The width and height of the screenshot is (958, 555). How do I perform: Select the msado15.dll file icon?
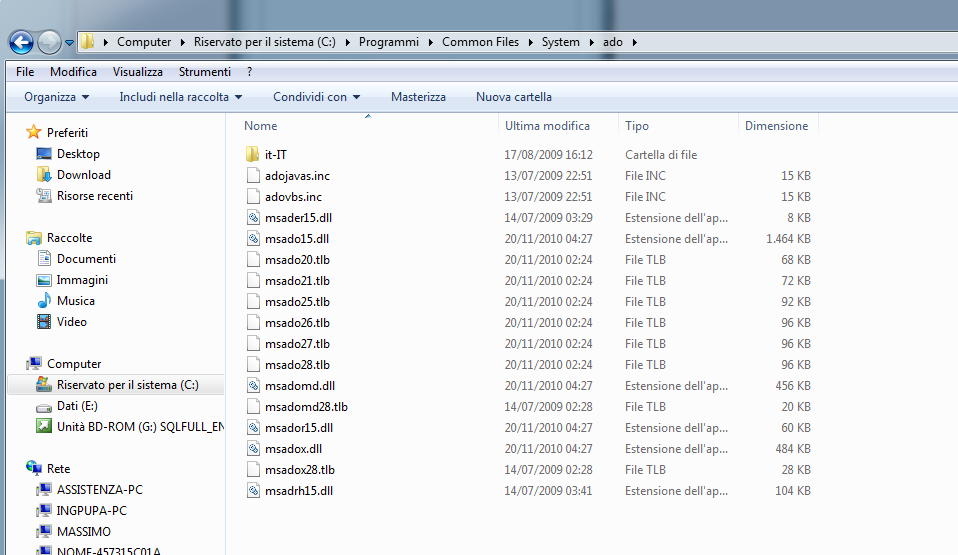tap(253, 238)
